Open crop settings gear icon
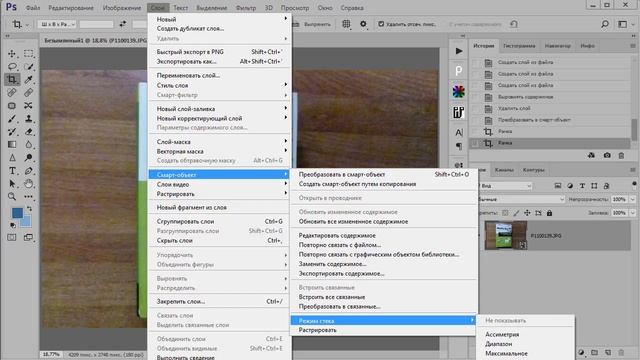 [363, 24]
